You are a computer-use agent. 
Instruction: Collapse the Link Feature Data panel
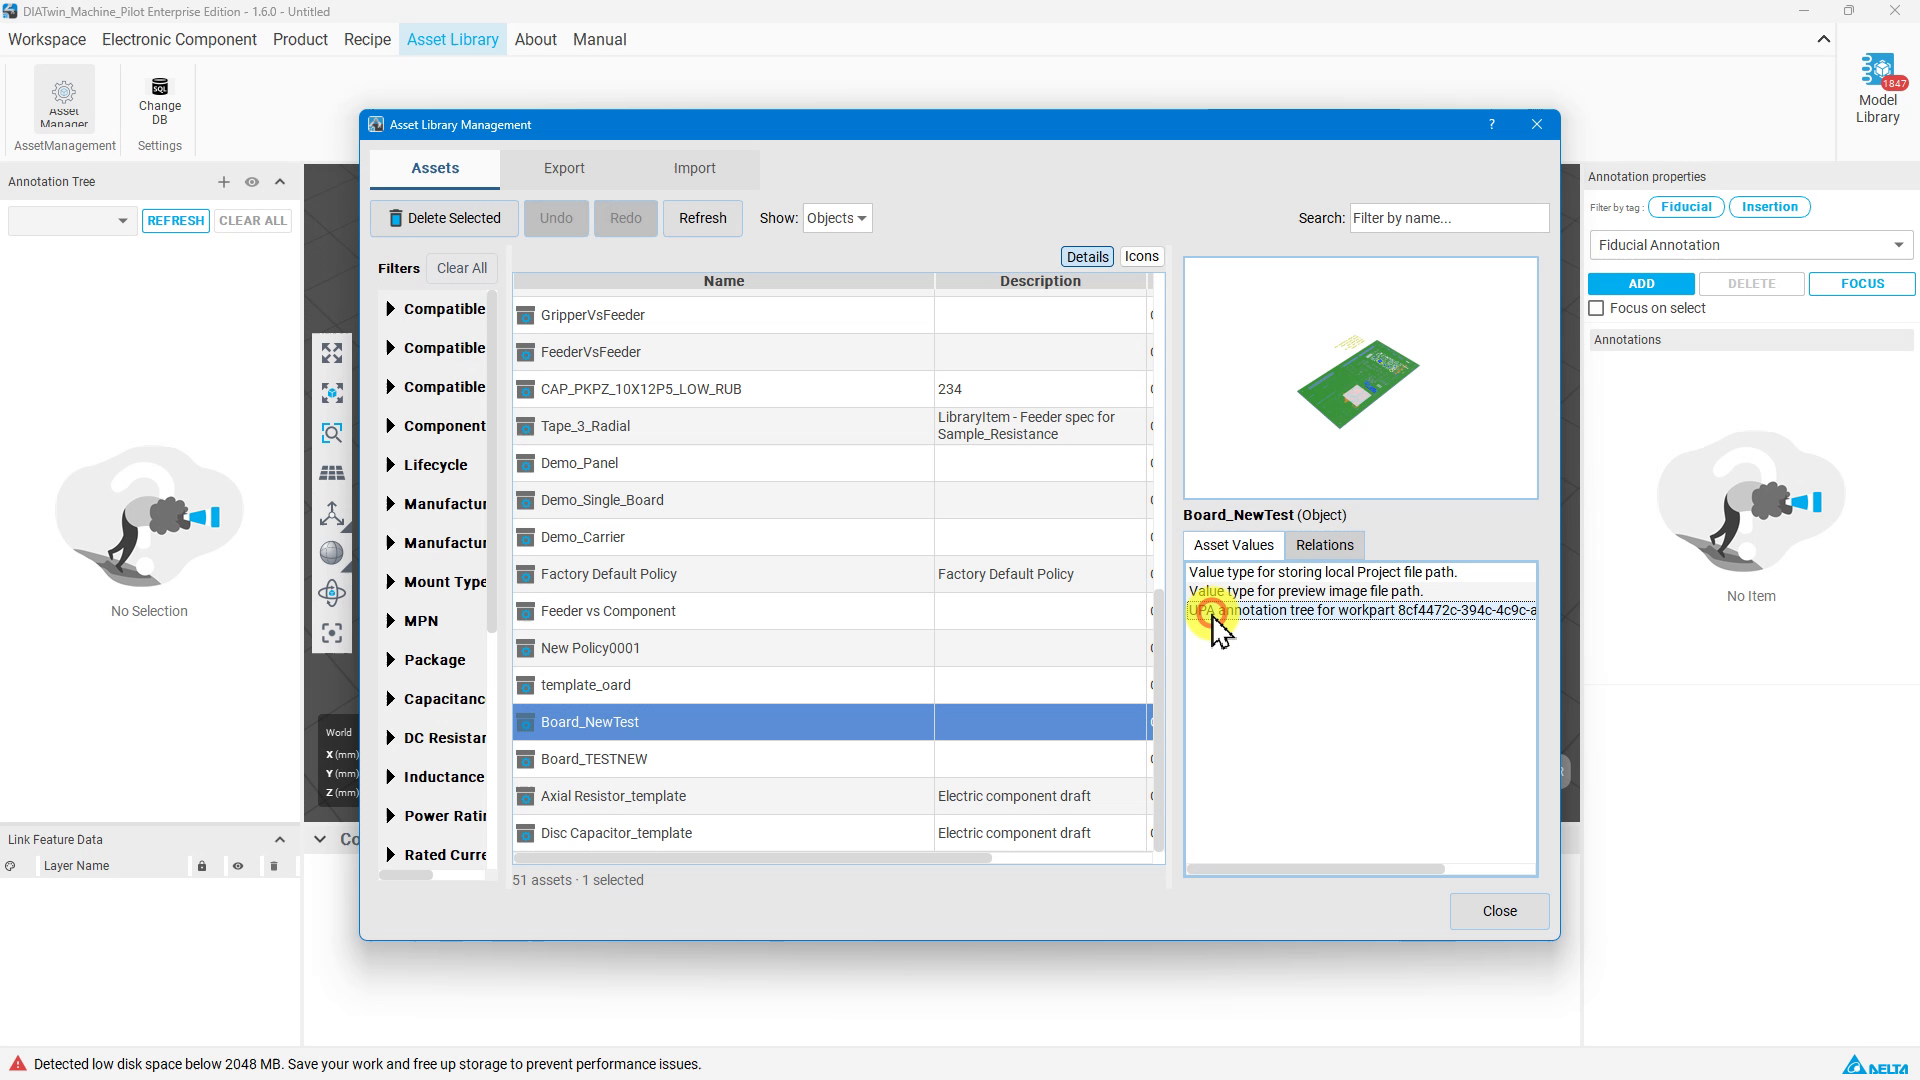[280, 840]
